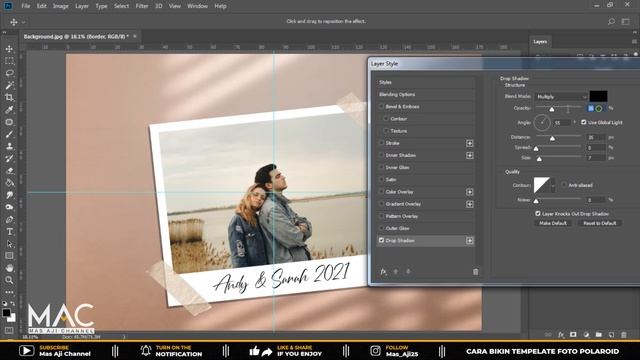Click the Make Default button

pyautogui.click(x=553, y=223)
